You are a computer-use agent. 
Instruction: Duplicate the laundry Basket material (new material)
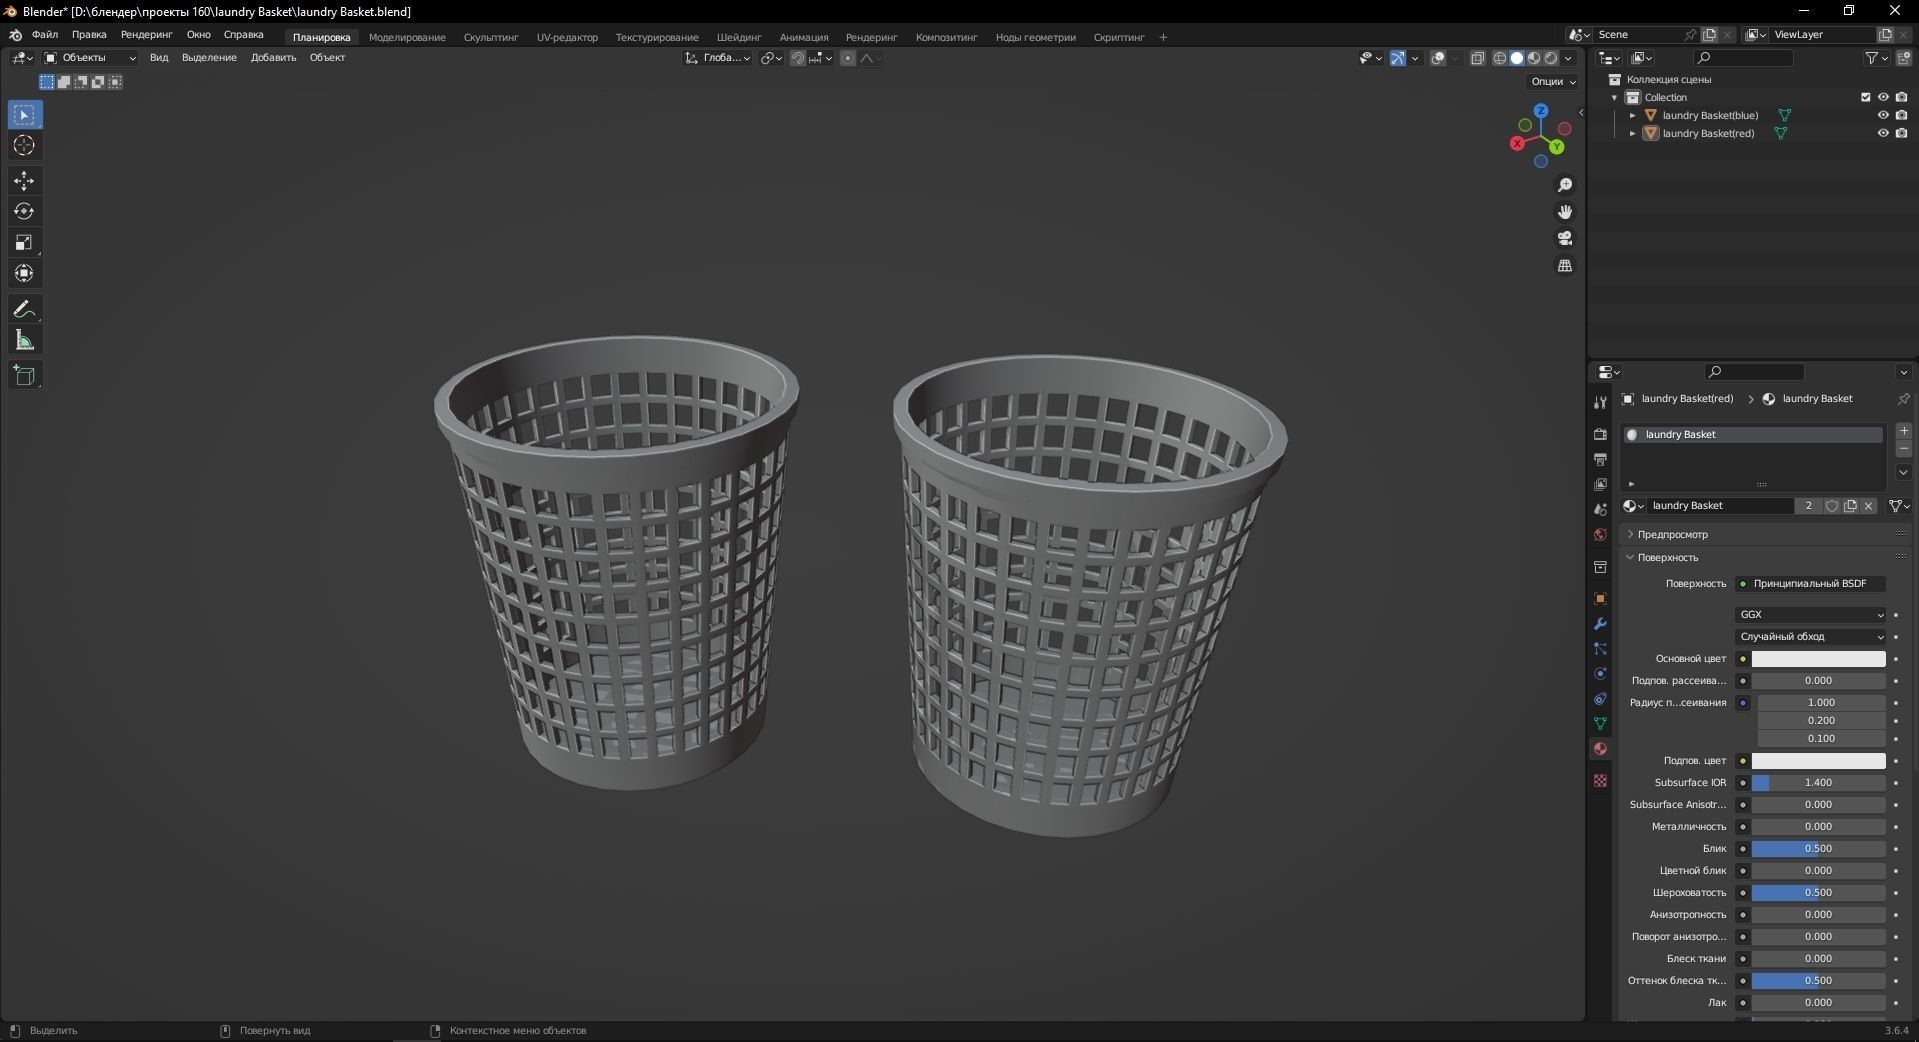click(x=1850, y=506)
